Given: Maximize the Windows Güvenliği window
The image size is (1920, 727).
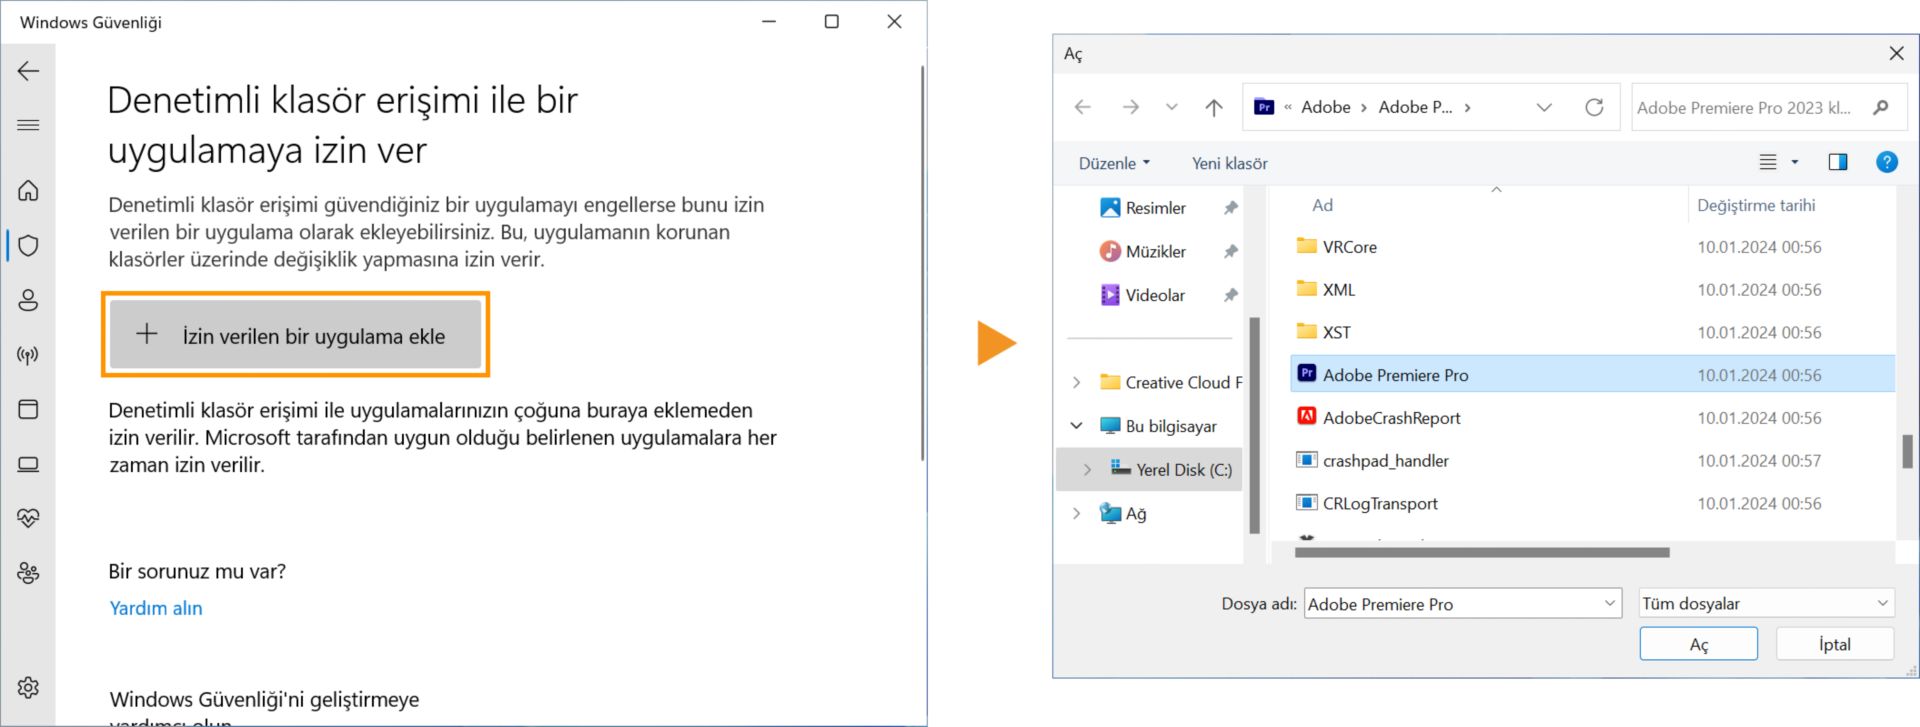Looking at the screenshot, I should (x=831, y=22).
